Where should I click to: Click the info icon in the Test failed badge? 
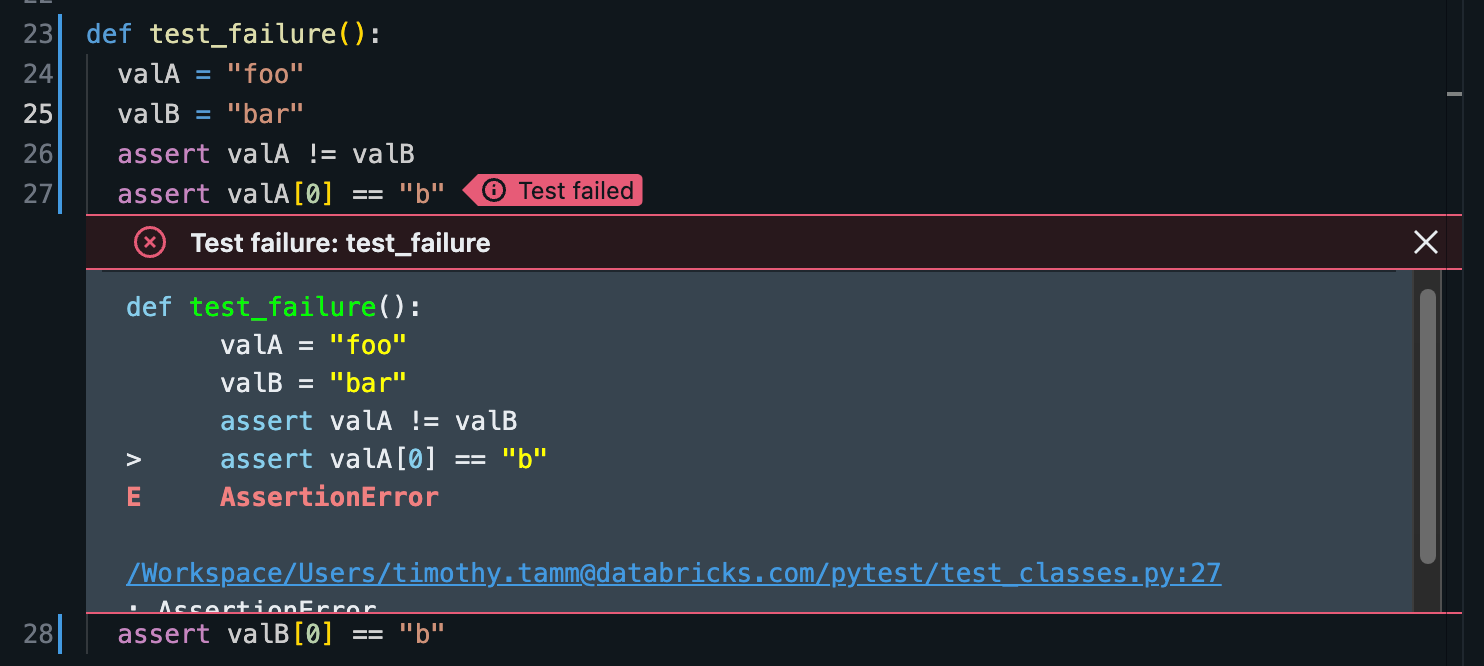495,190
